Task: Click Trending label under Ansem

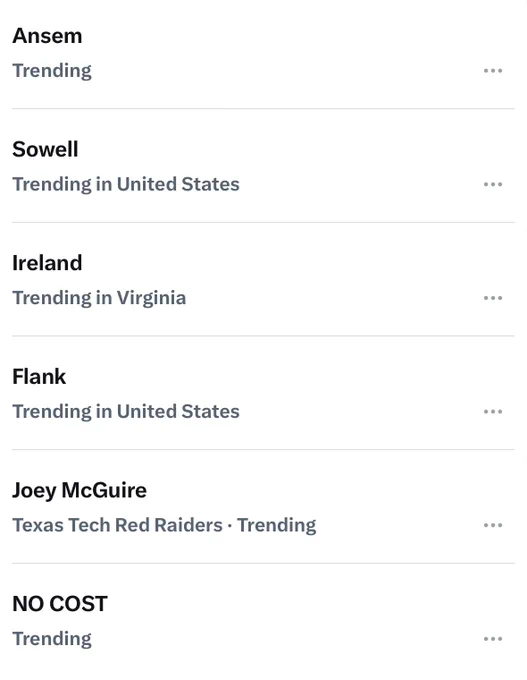Action: pyautogui.click(x=52, y=71)
